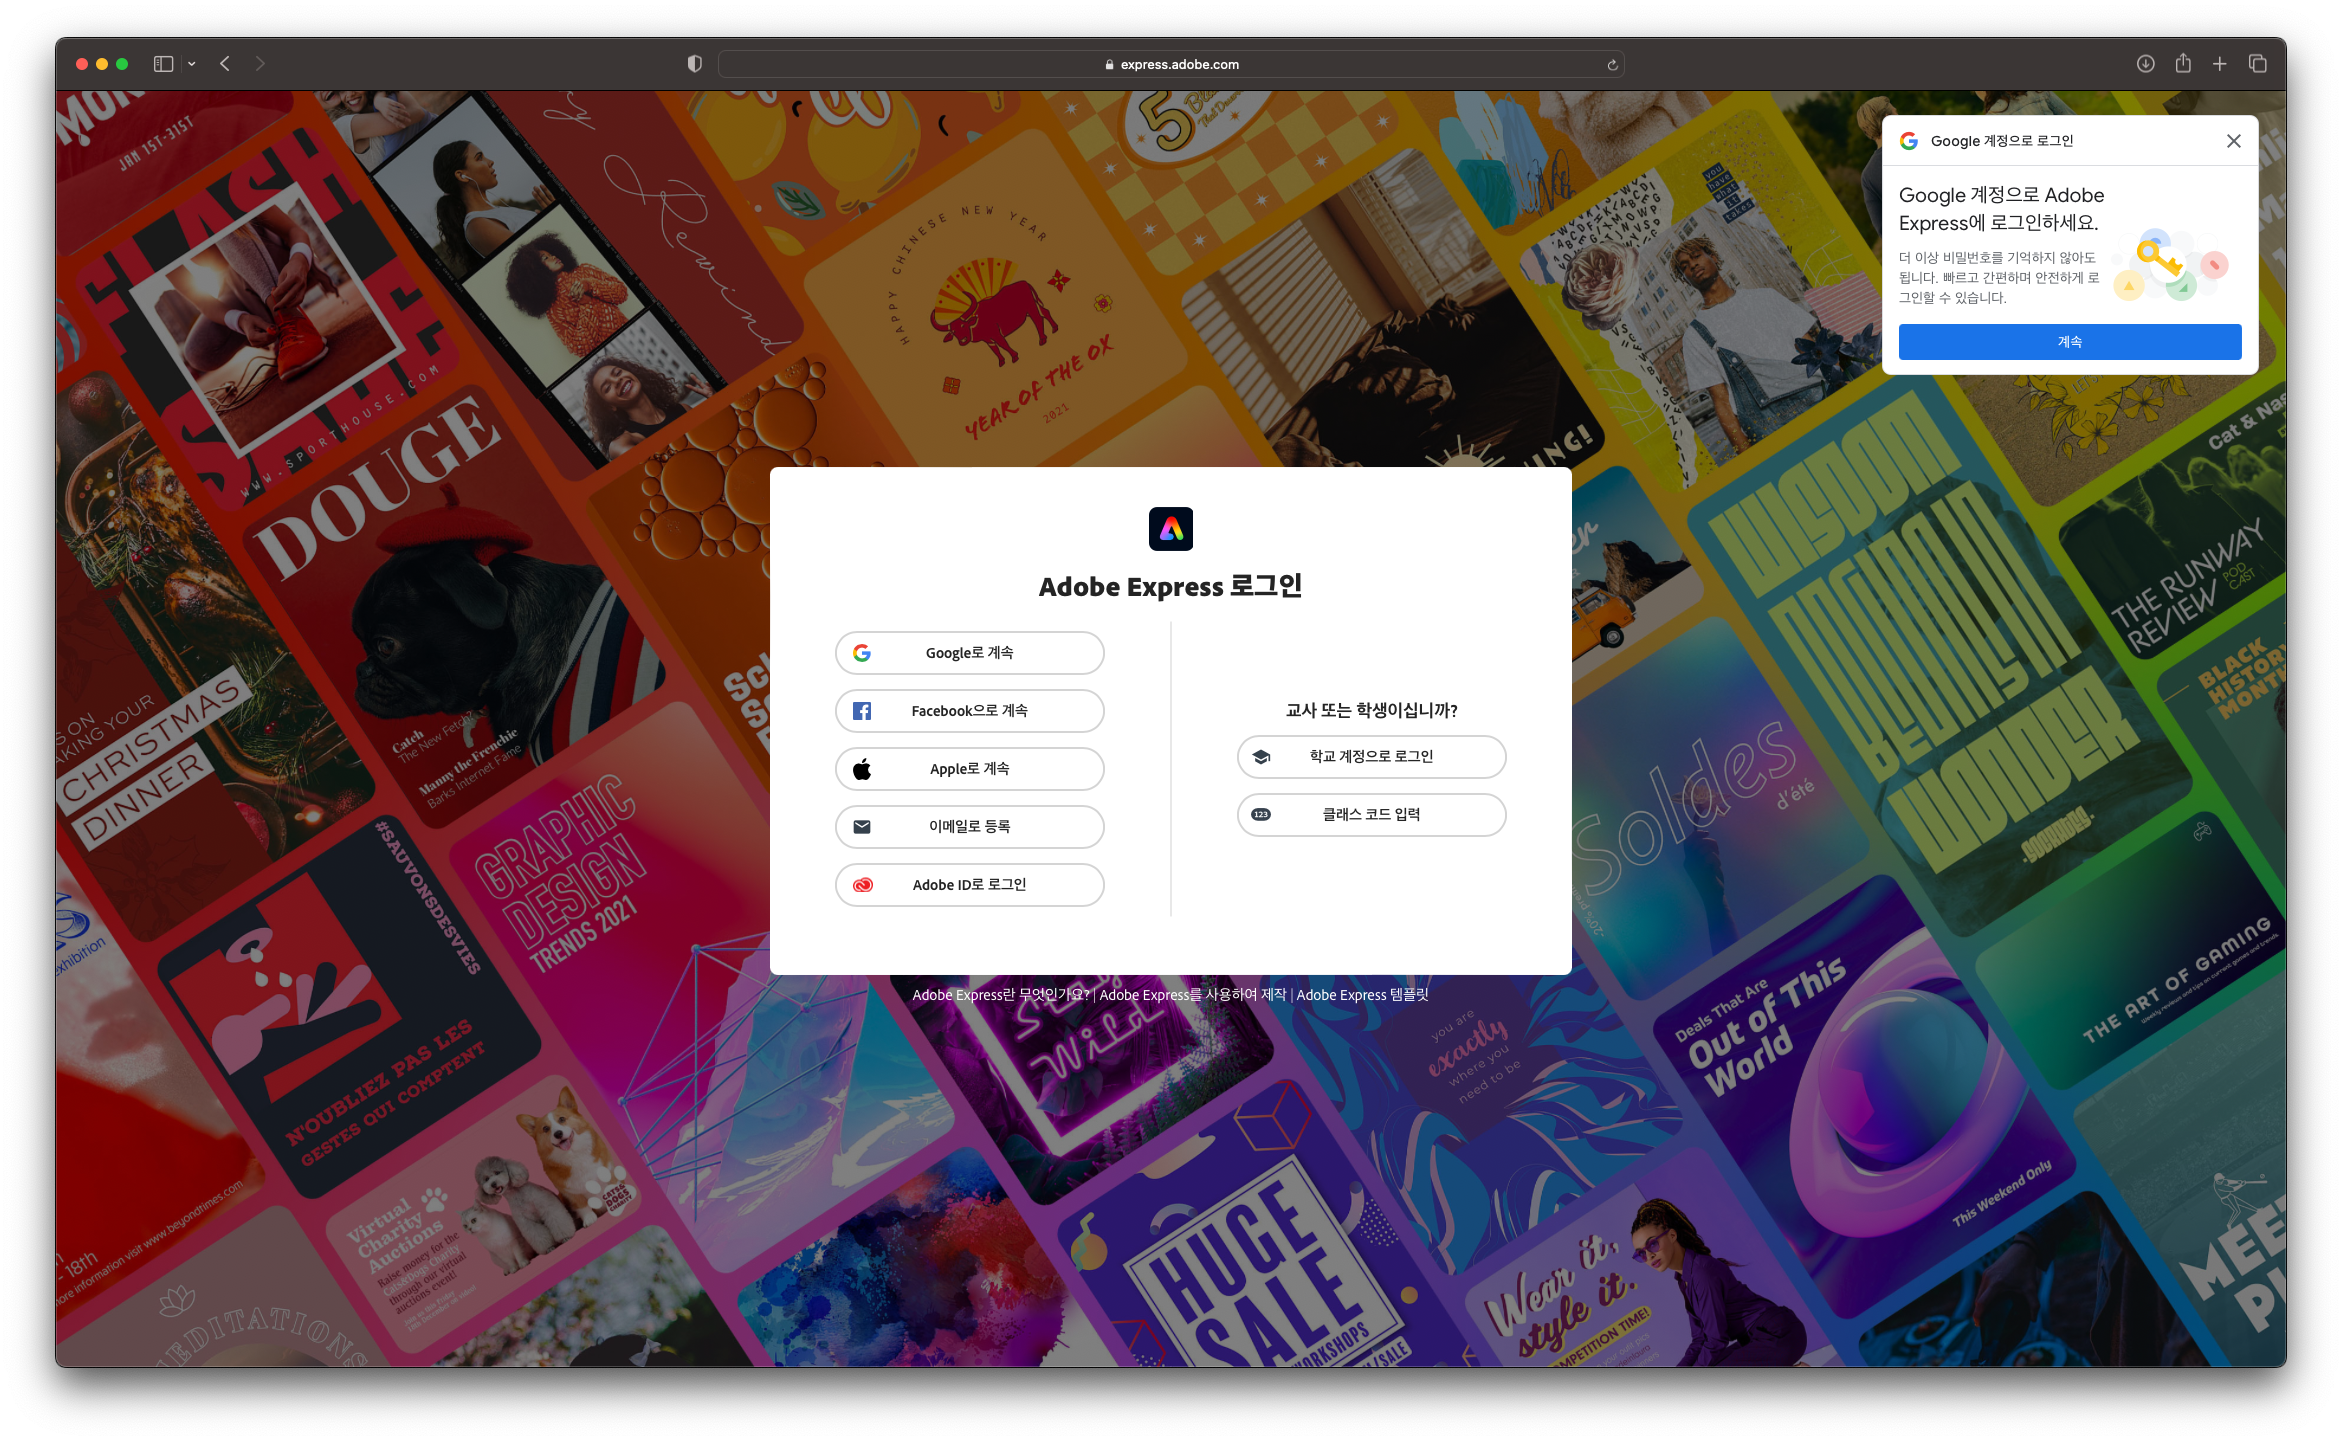
Task: Choose Apple로 계속 sign-in option
Action: [x=969, y=769]
